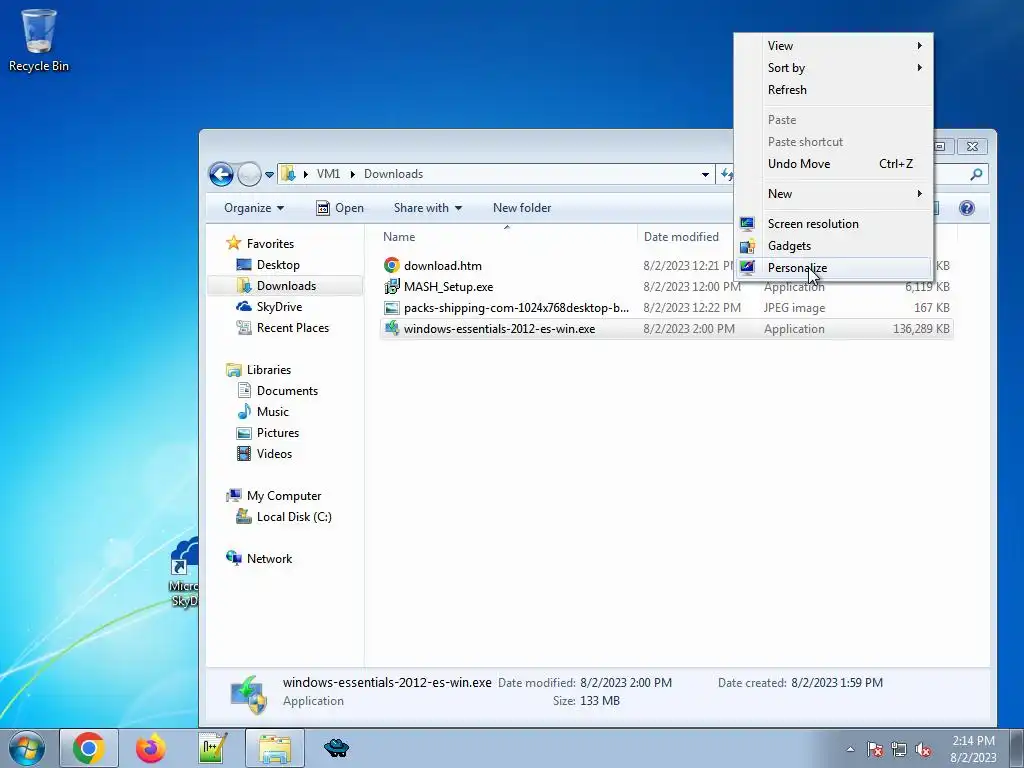Click the Action Center flag icon
This screenshot has height=768, width=1024.
click(874, 749)
